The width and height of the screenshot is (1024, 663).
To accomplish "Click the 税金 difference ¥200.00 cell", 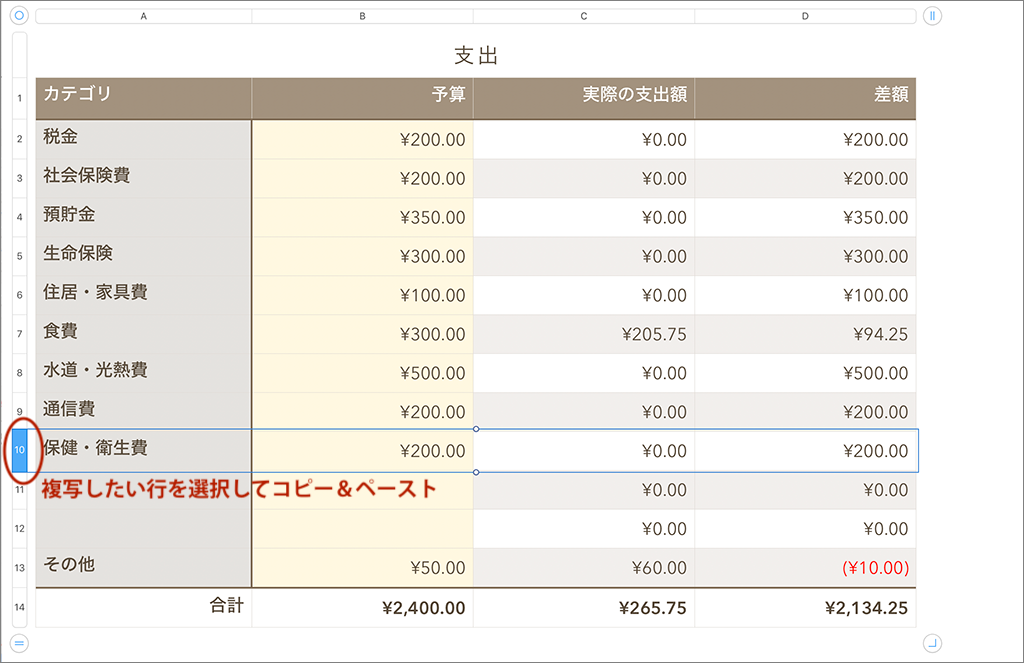I will click(x=805, y=139).
